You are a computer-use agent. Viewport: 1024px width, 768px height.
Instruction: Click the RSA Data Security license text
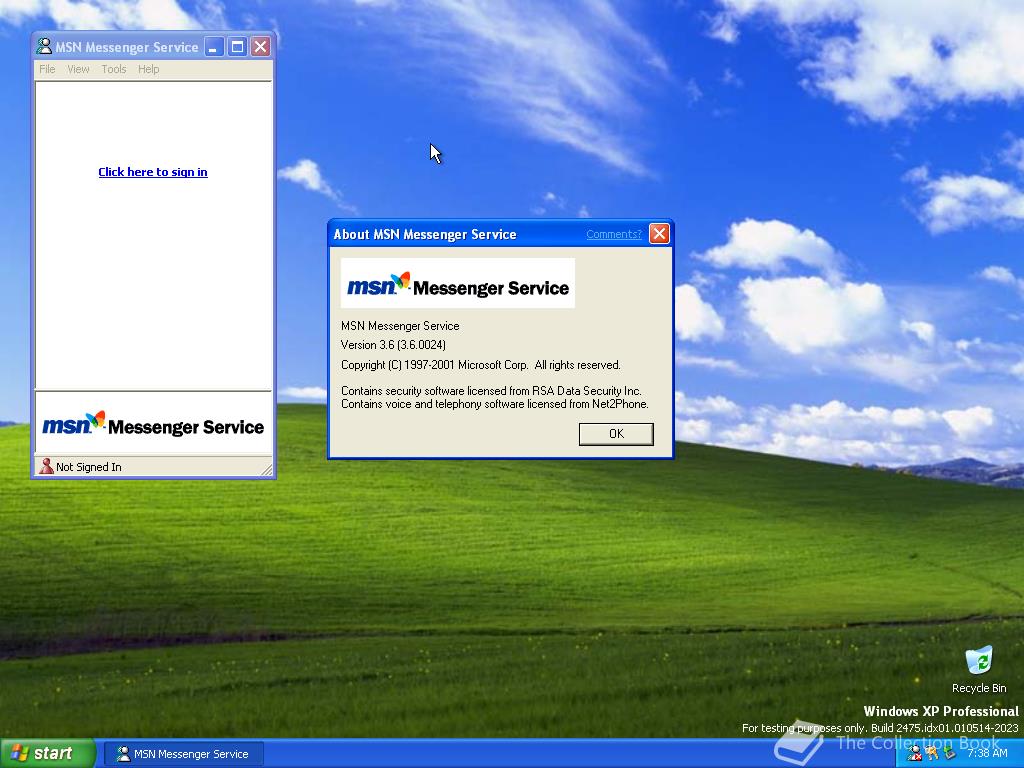coord(491,391)
